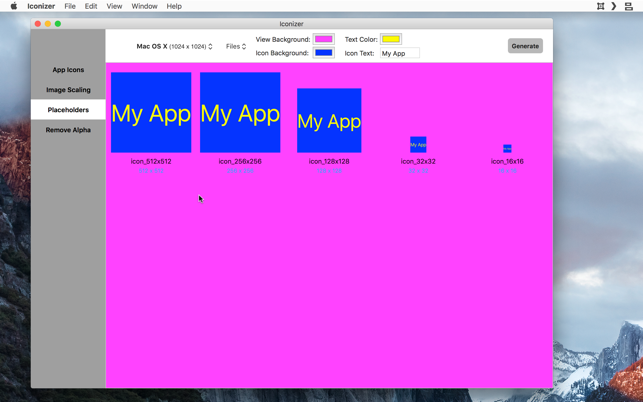
Task: Select the icon_256x256 placeholder image
Action: [x=240, y=112]
